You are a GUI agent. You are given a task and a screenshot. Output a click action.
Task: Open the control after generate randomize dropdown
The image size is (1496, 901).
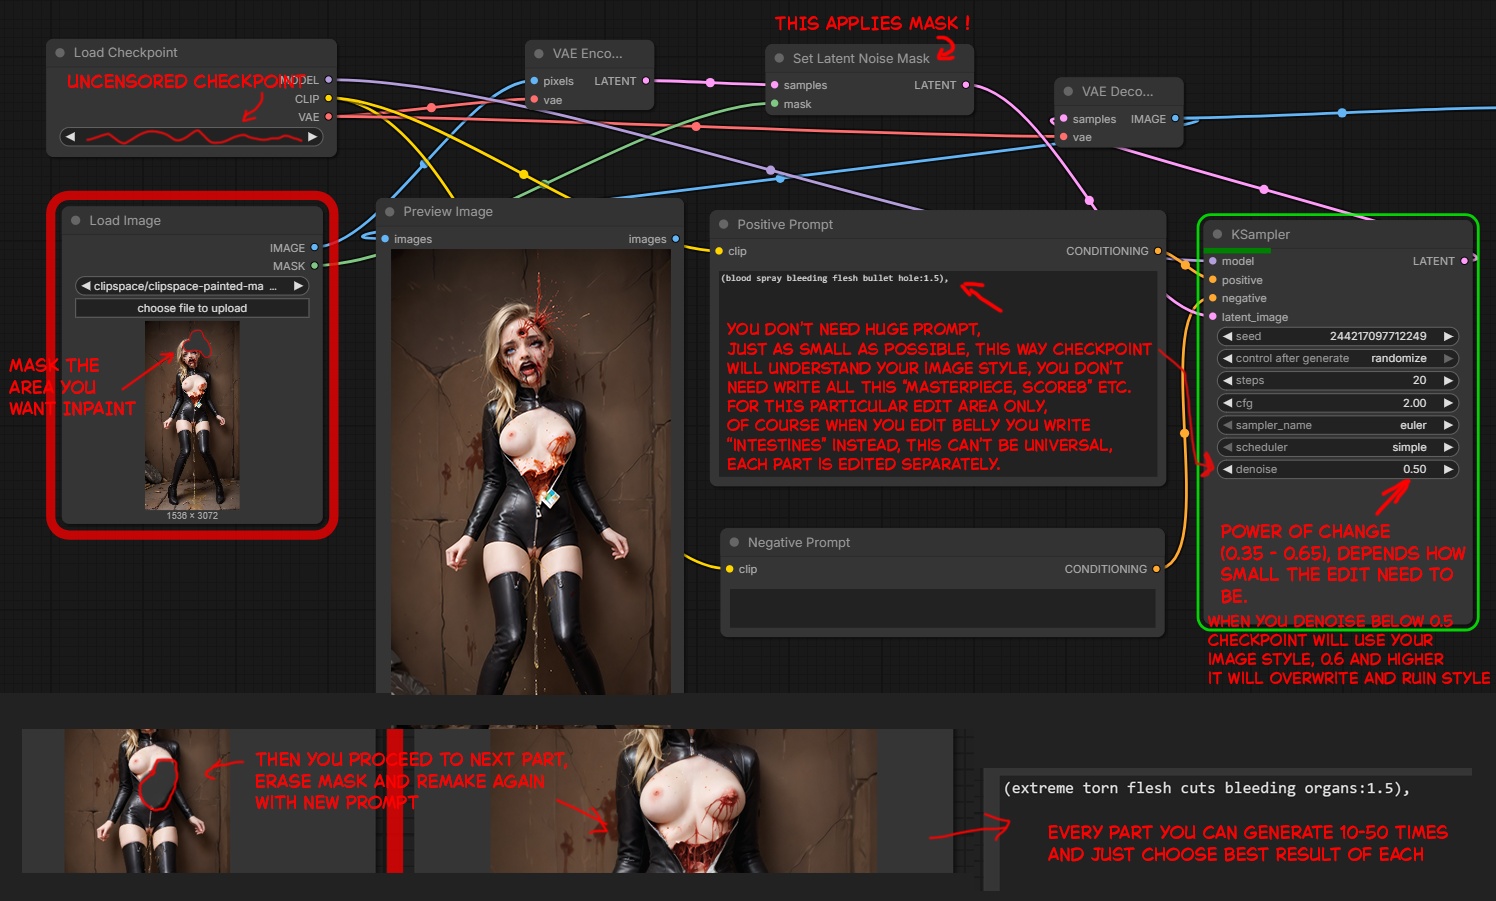[x=1337, y=358]
